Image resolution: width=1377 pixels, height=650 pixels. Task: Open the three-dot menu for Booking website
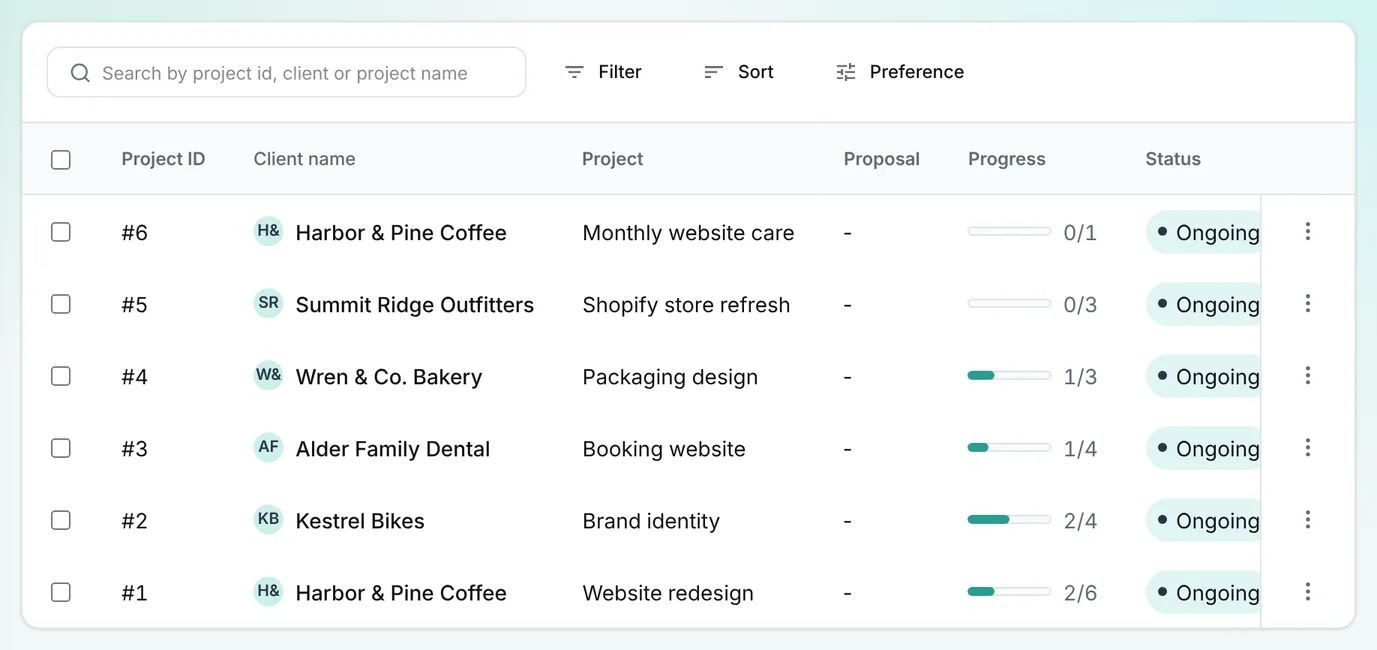click(x=1308, y=448)
